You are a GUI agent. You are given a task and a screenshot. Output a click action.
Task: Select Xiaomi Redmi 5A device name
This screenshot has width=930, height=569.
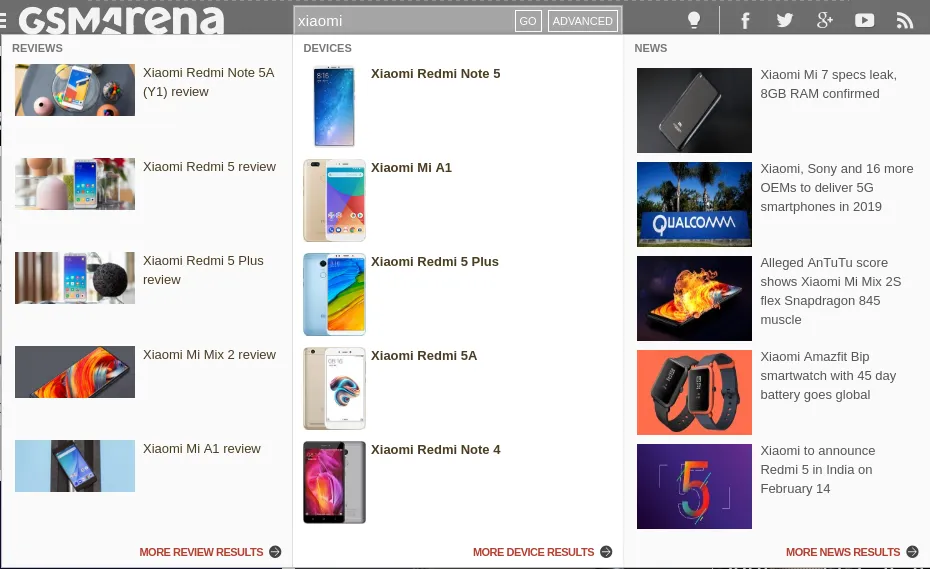(x=423, y=355)
